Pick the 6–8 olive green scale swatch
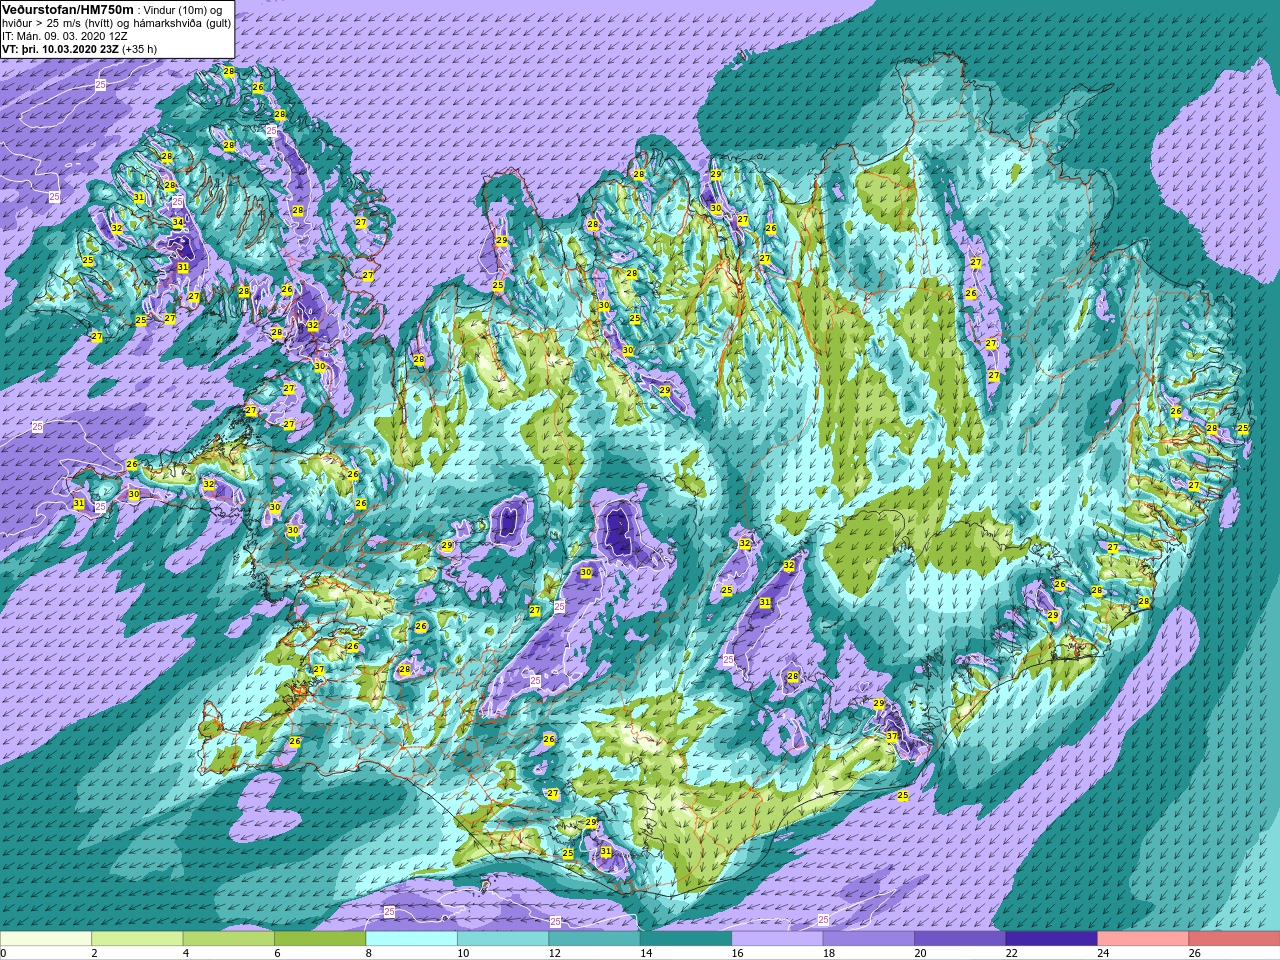Viewport: 1280px width, 960px height. tap(320, 939)
